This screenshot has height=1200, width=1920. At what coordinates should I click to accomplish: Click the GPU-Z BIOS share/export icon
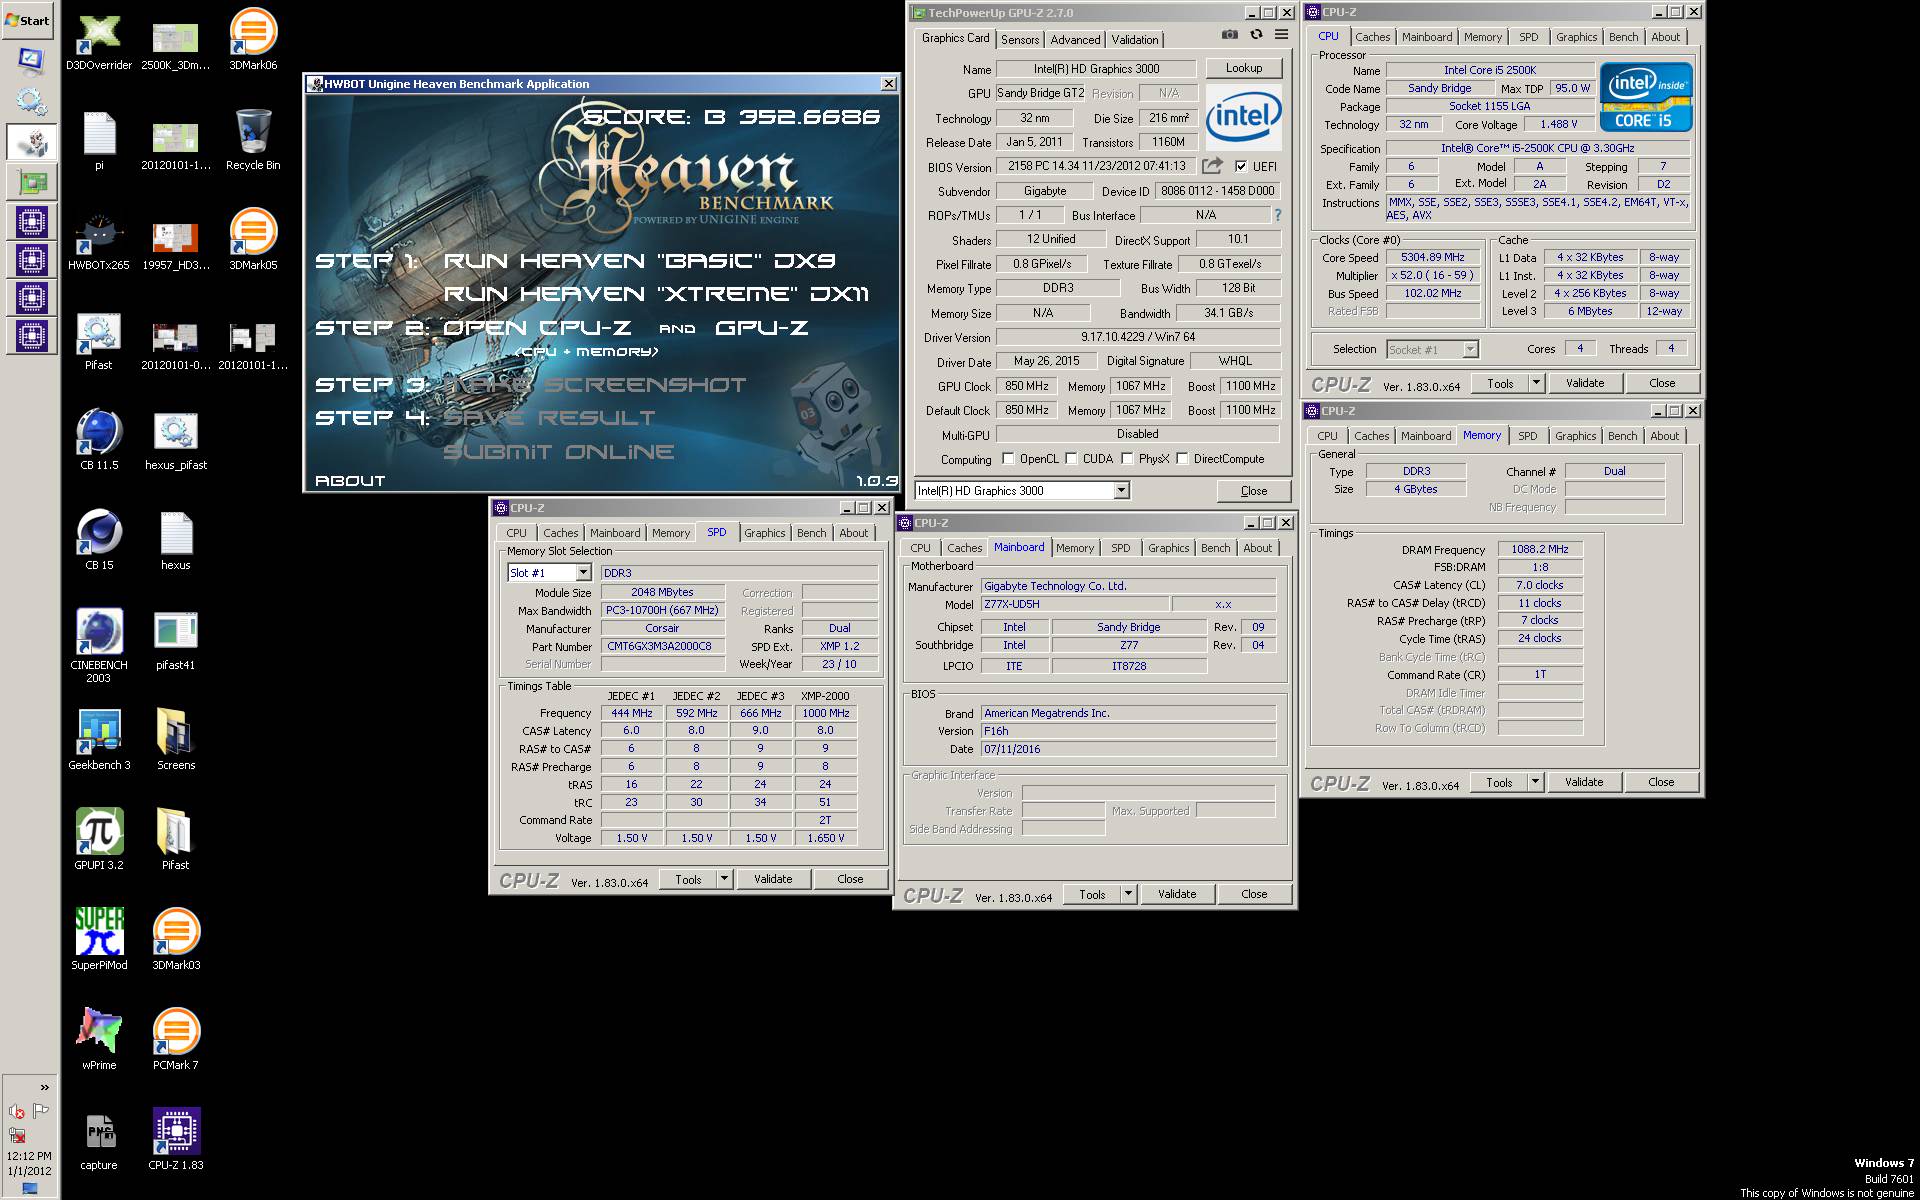point(1212,166)
